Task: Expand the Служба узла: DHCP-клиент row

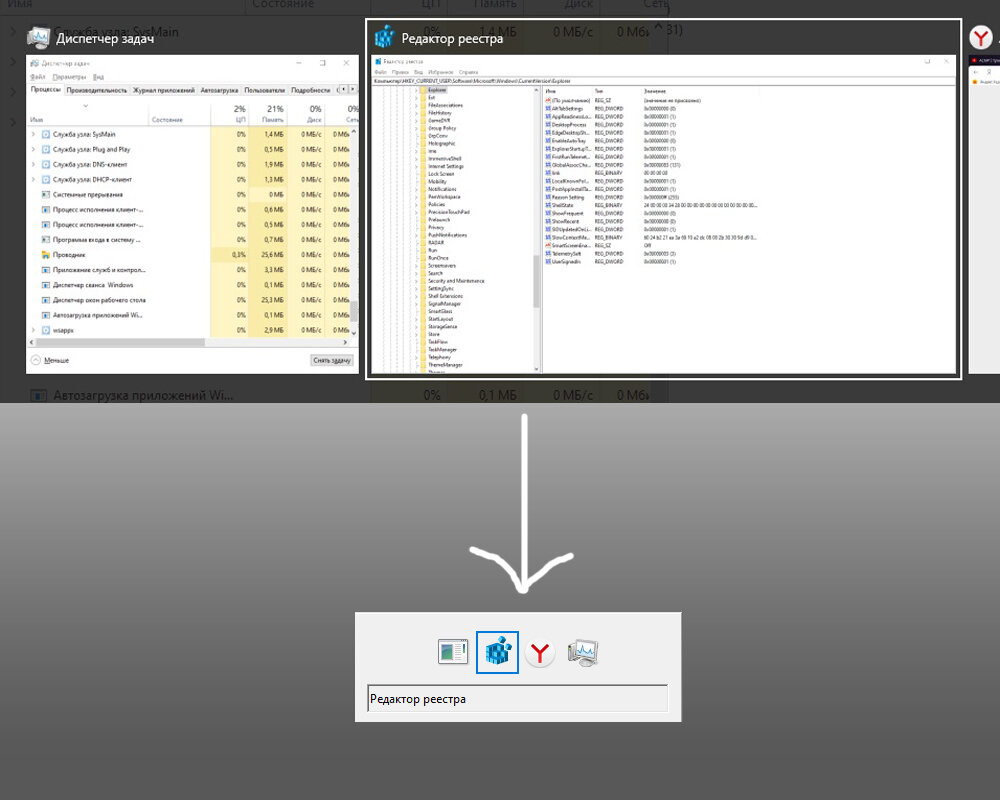Action: point(33,179)
